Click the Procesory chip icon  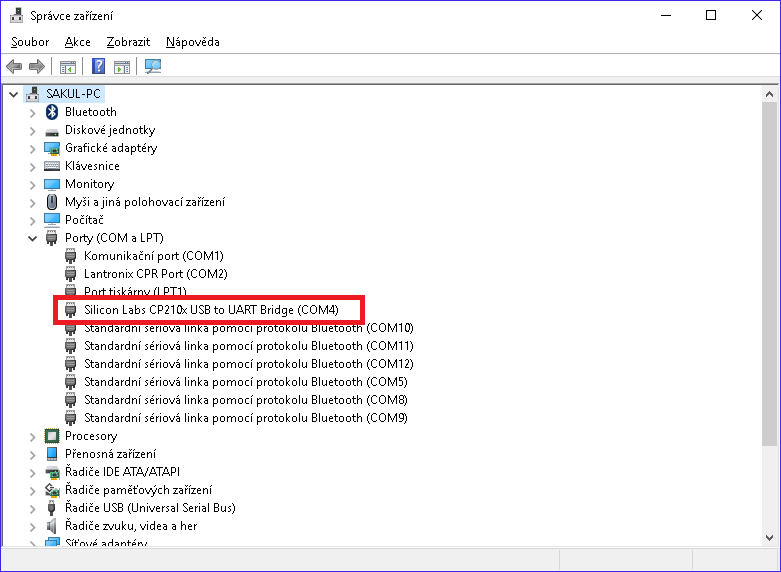[52, 436]
